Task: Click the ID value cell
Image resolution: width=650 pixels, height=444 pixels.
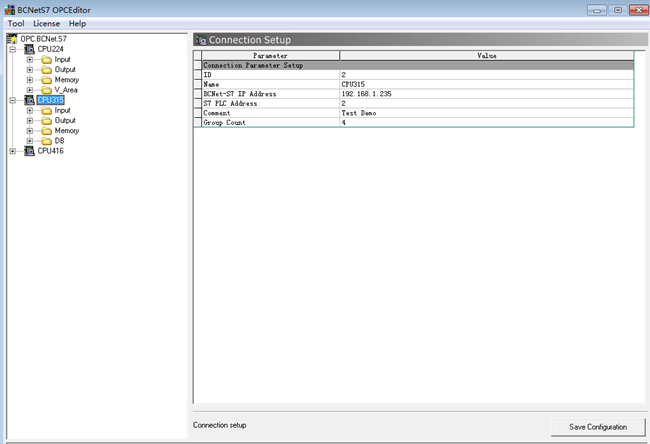Action: tap(487, 75)
